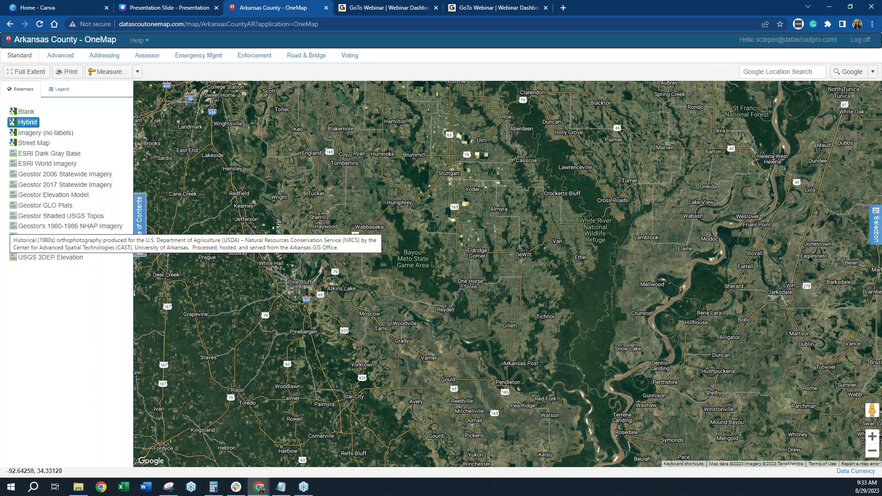
Task: Click the Full Extent button
Action: point(26,71)
